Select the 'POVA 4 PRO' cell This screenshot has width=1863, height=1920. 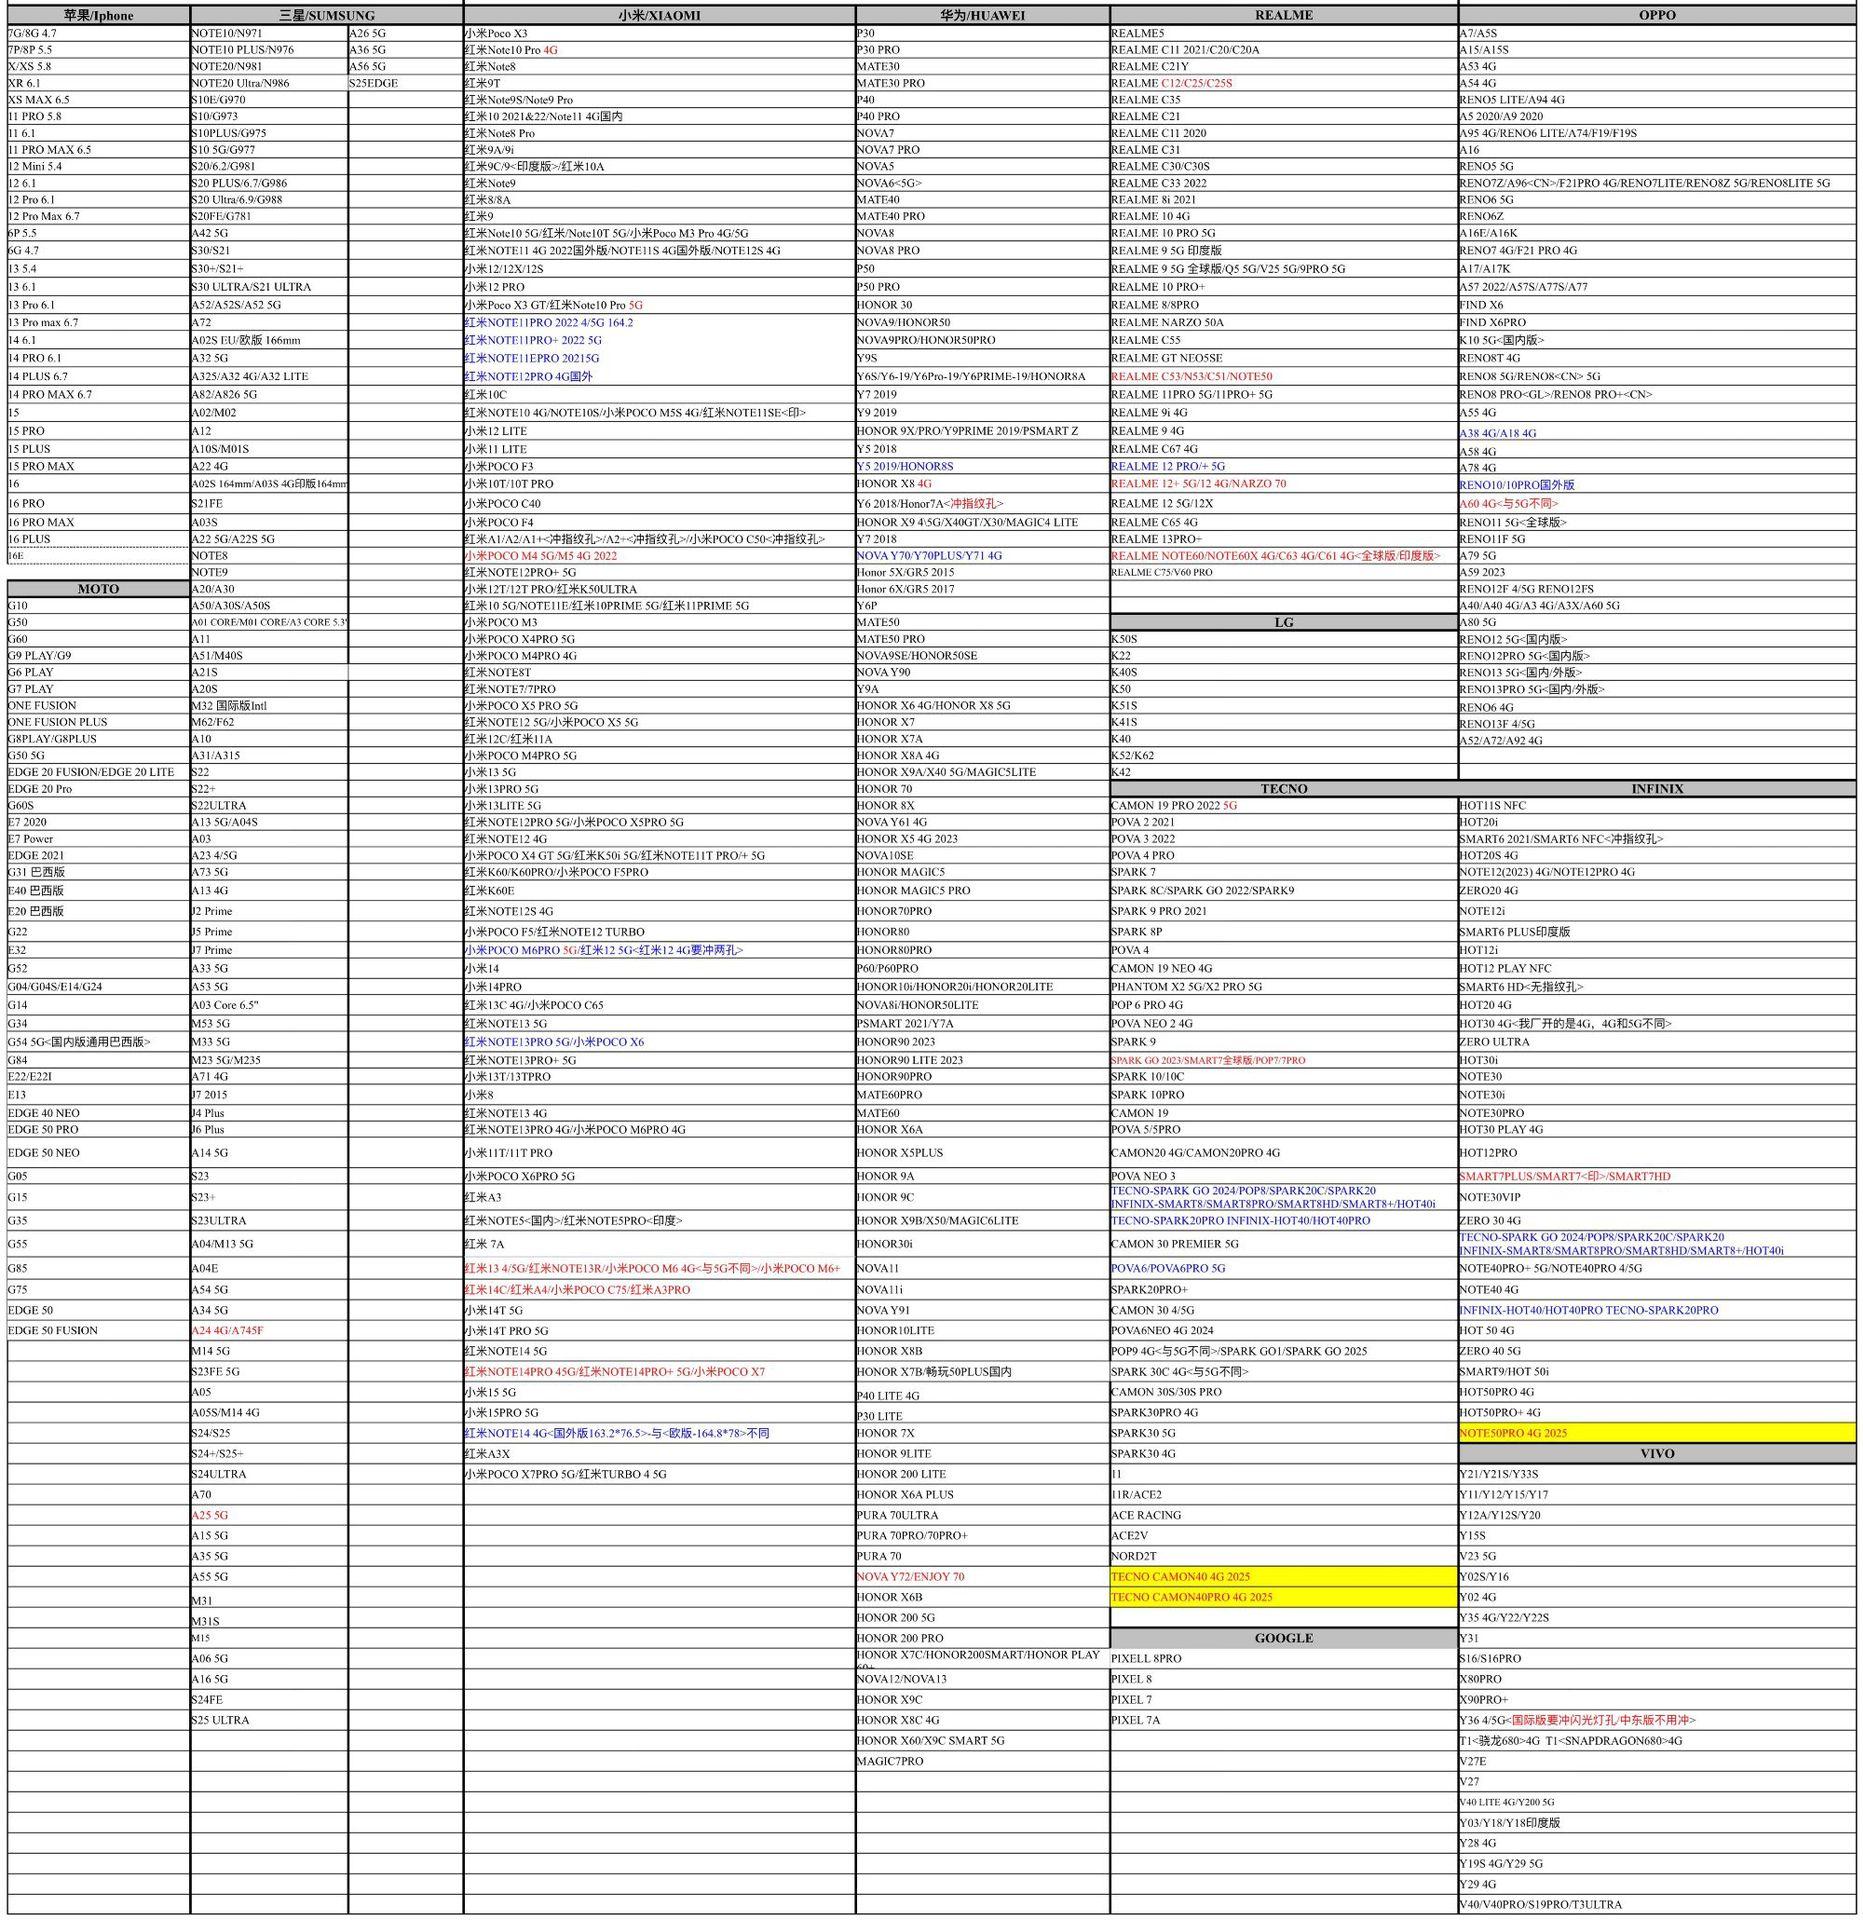(x=1284, y=855)
